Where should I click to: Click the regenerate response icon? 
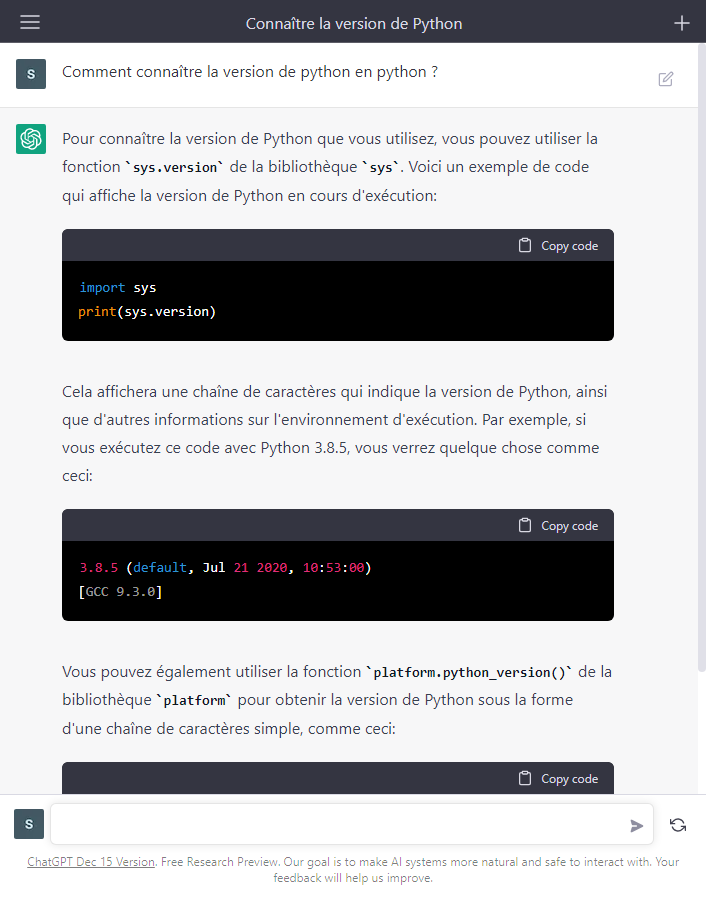point(678,824)
